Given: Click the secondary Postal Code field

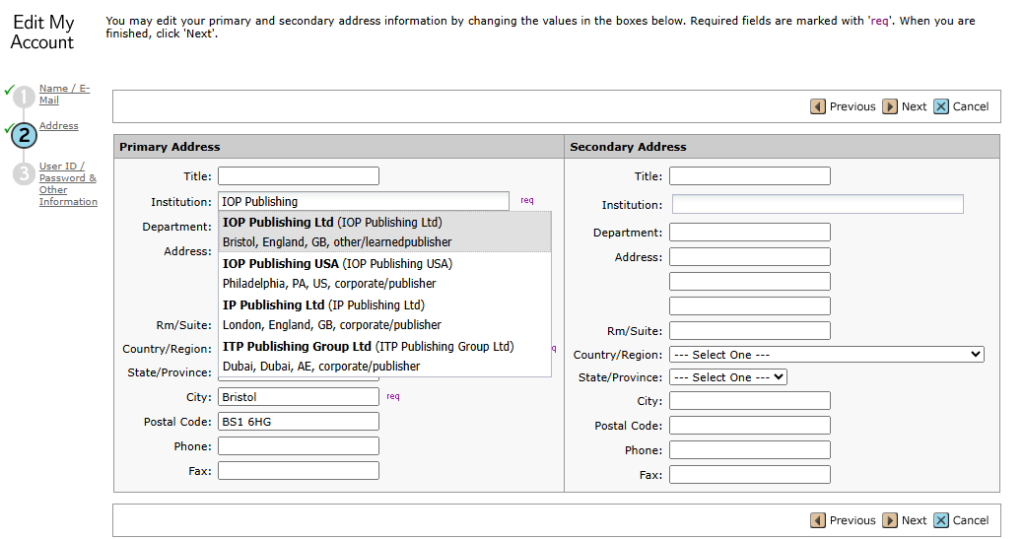Looking at the screenshot, I should coord(750,425).
